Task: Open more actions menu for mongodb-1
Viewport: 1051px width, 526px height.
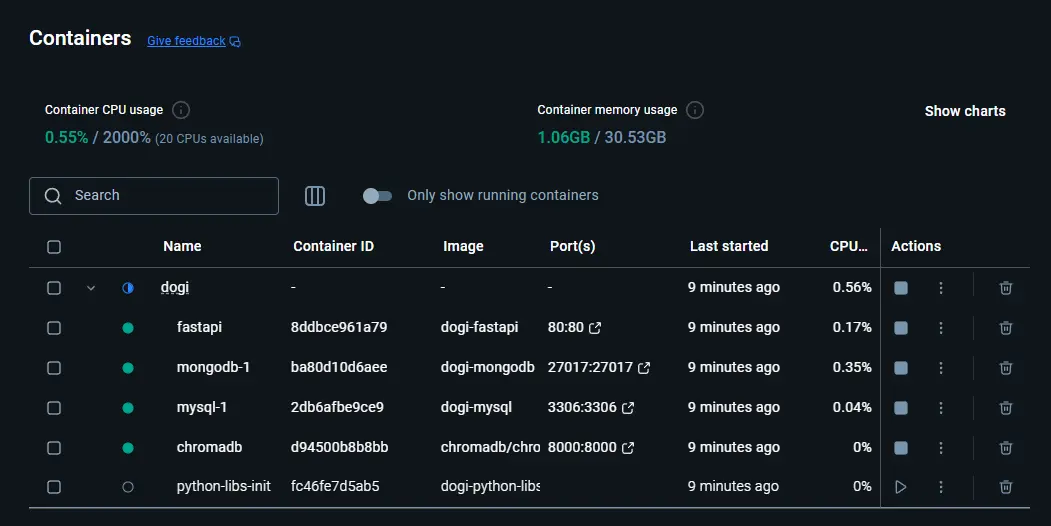Action: 940,368
